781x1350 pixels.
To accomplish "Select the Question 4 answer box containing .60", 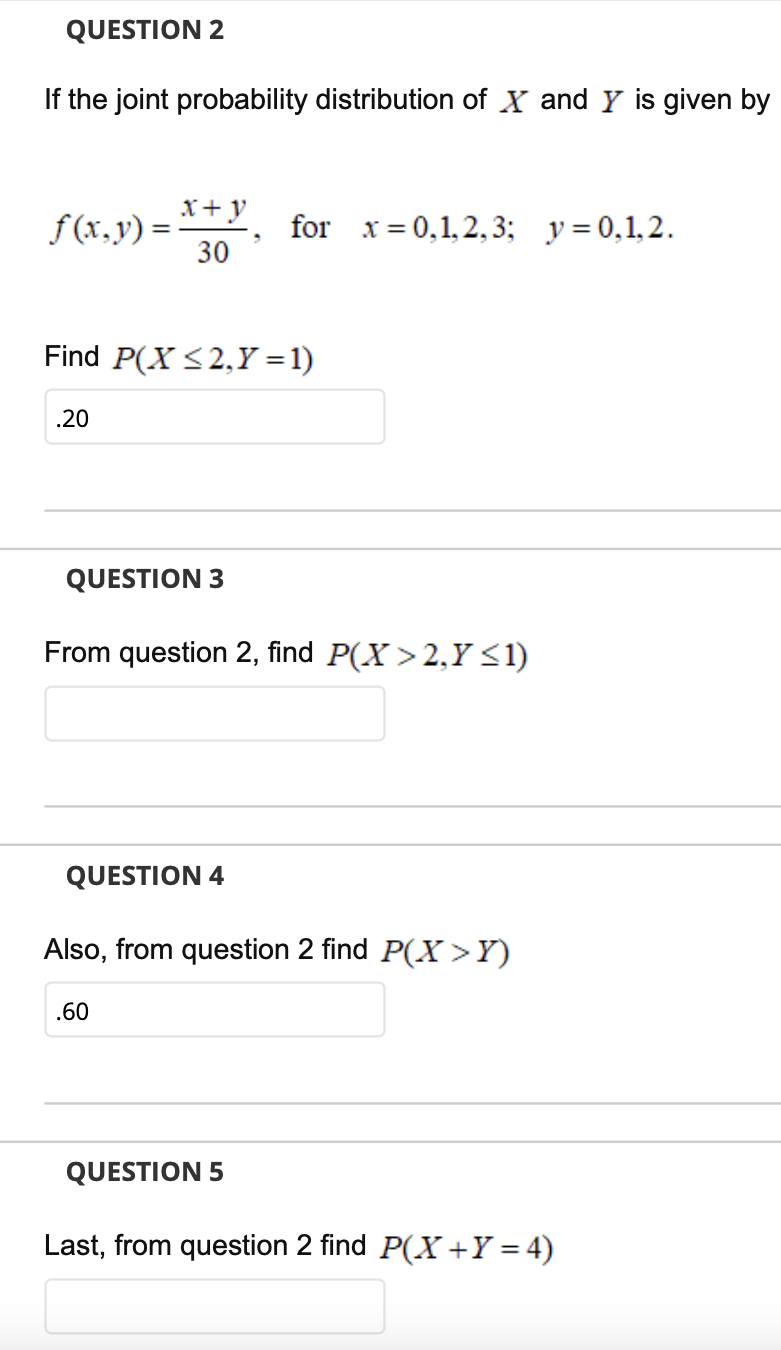I will coord(215,1010).
